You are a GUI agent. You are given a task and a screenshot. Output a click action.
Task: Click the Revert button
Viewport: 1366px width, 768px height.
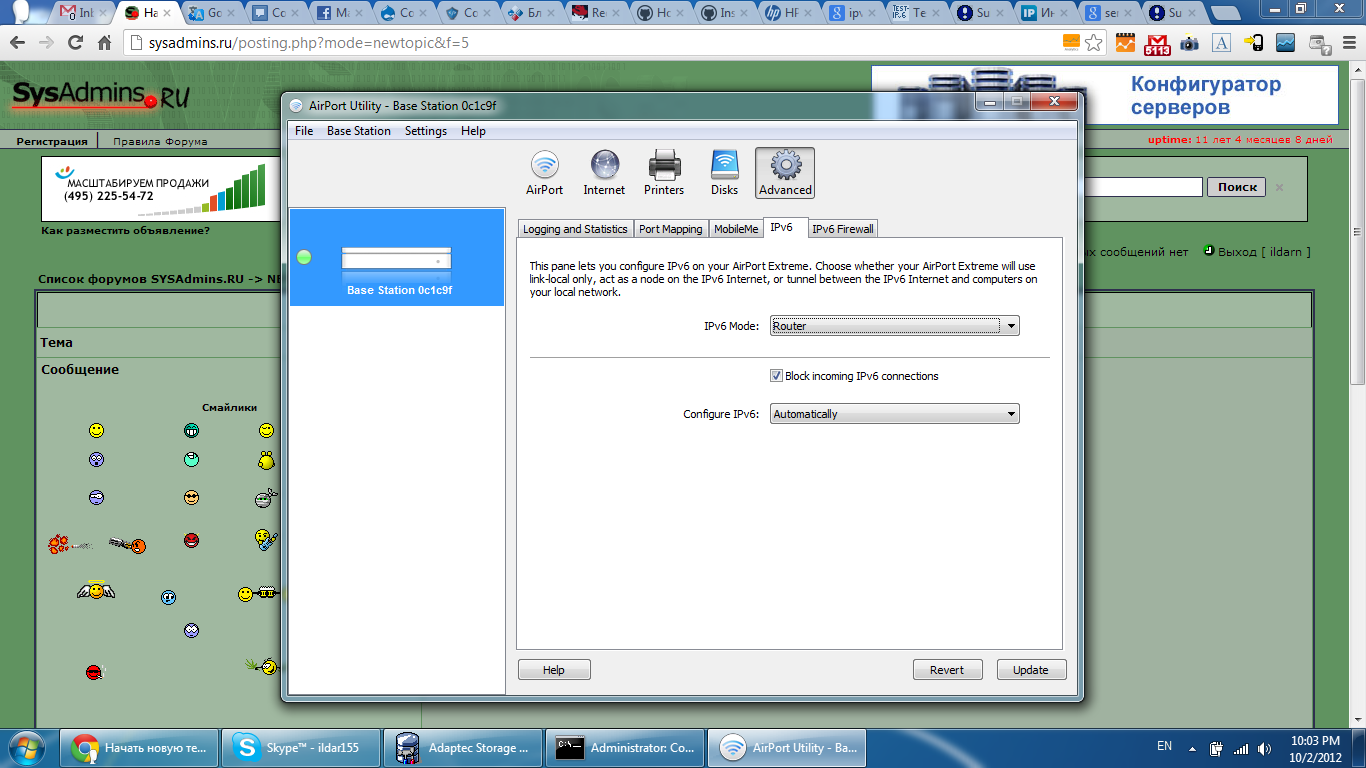(x=947, y=670)
